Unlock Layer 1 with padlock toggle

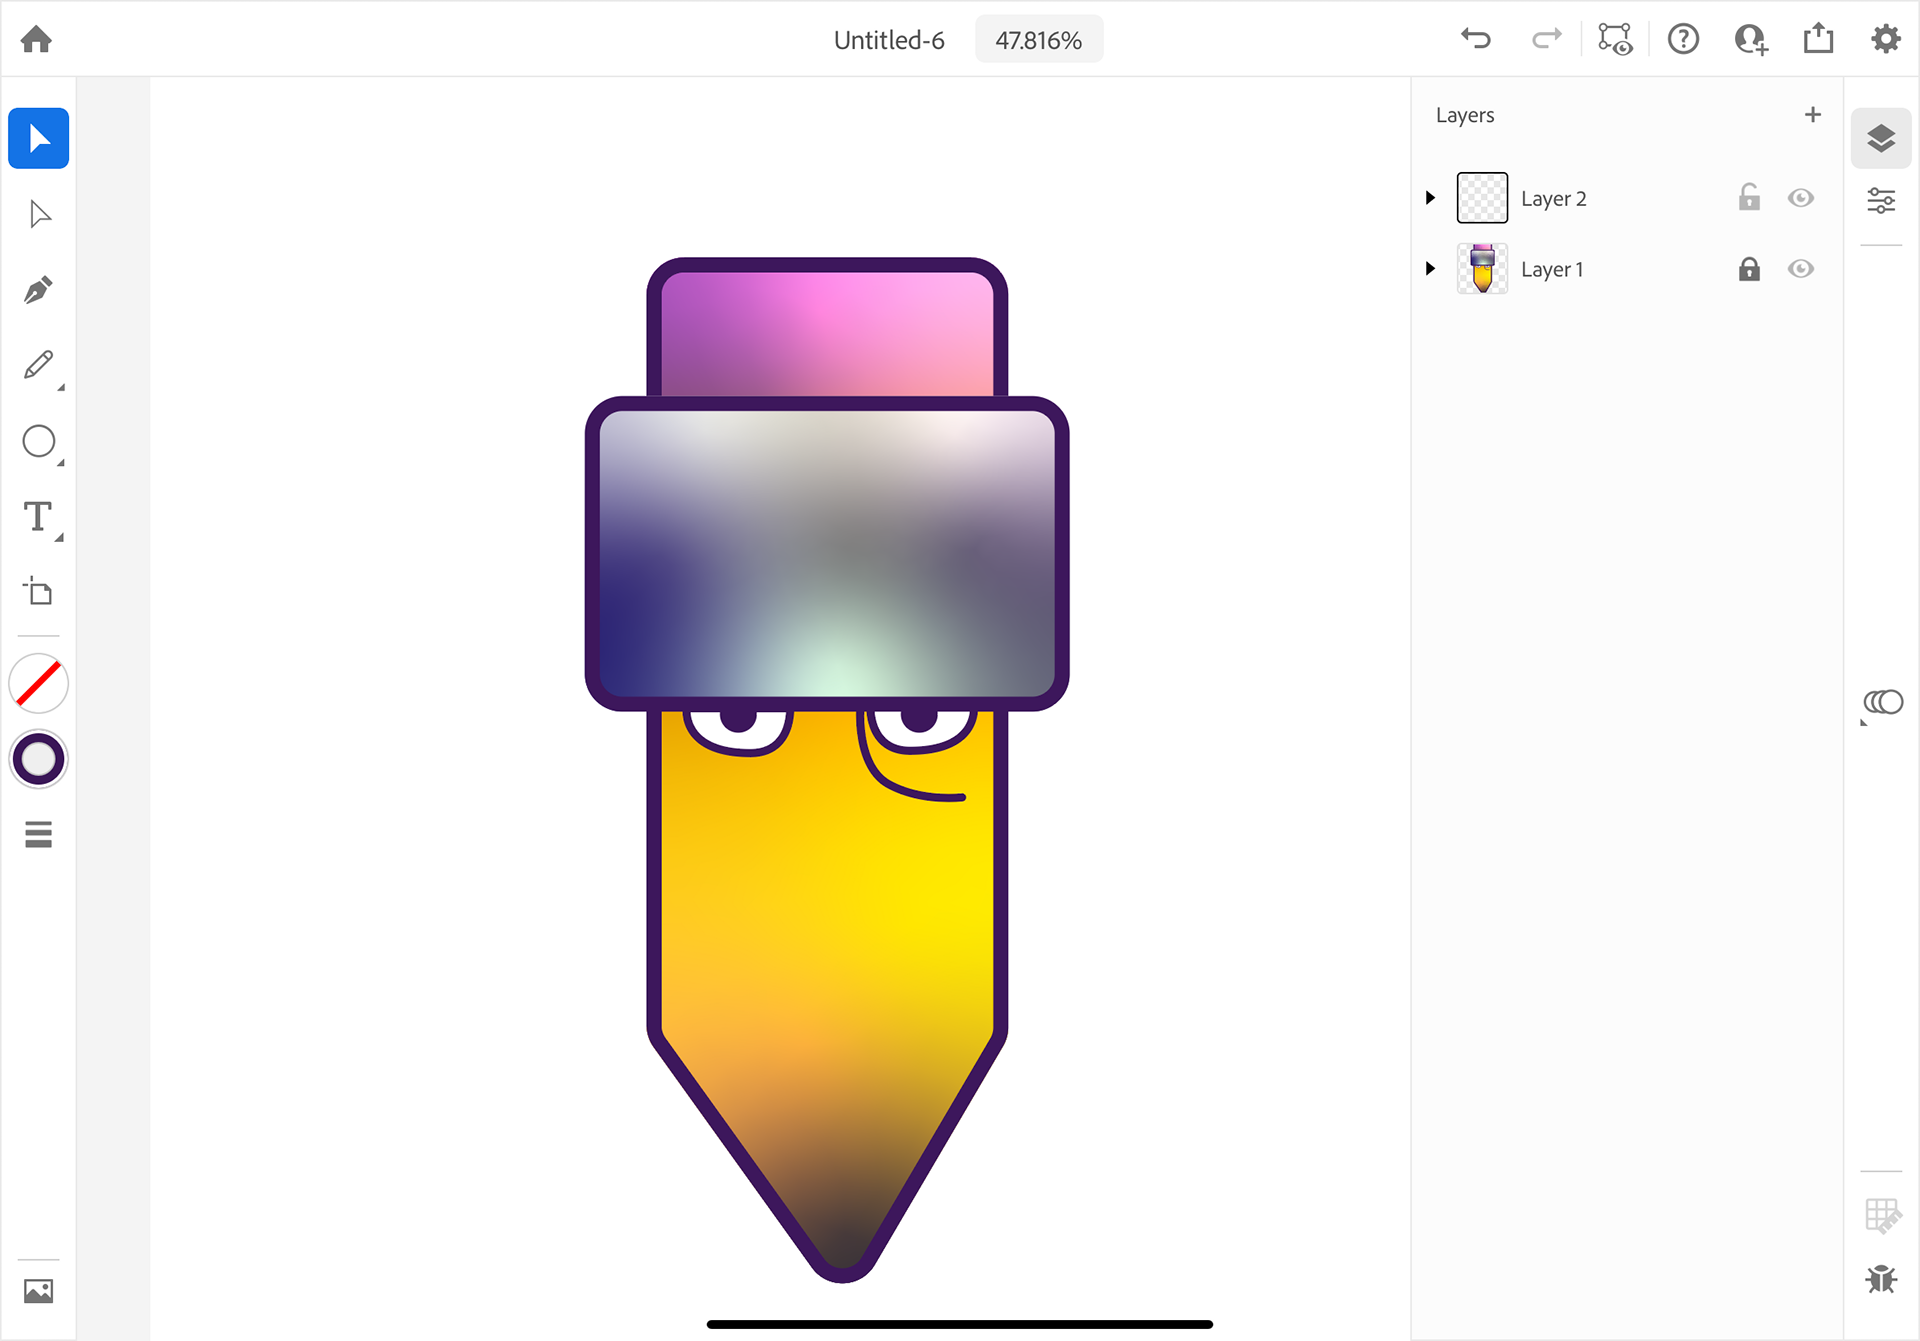(1749, 269)
